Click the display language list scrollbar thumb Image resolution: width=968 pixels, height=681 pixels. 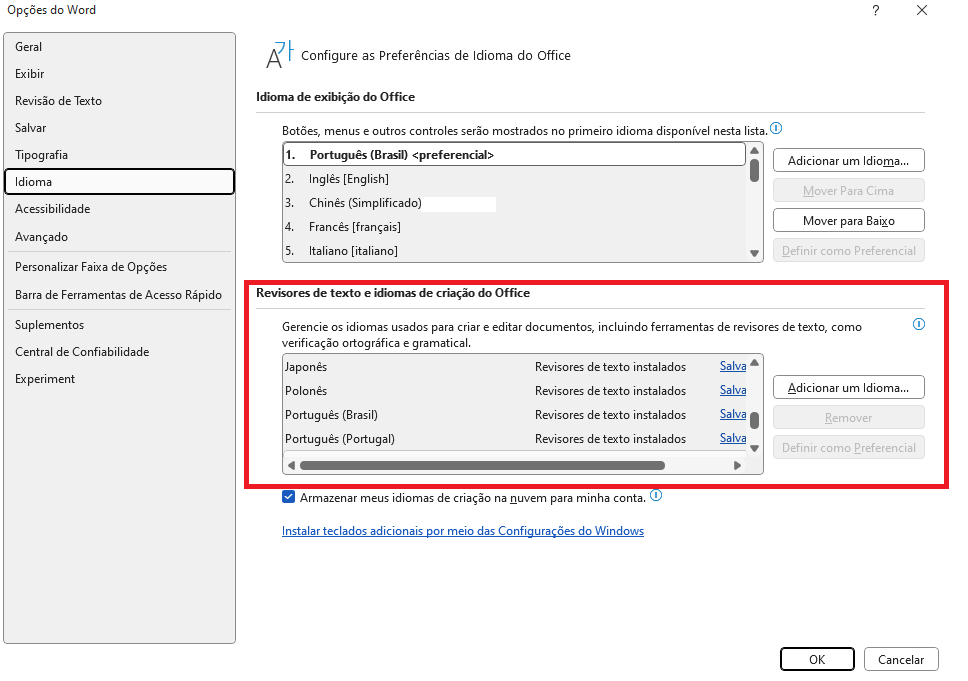pos(754,170)
